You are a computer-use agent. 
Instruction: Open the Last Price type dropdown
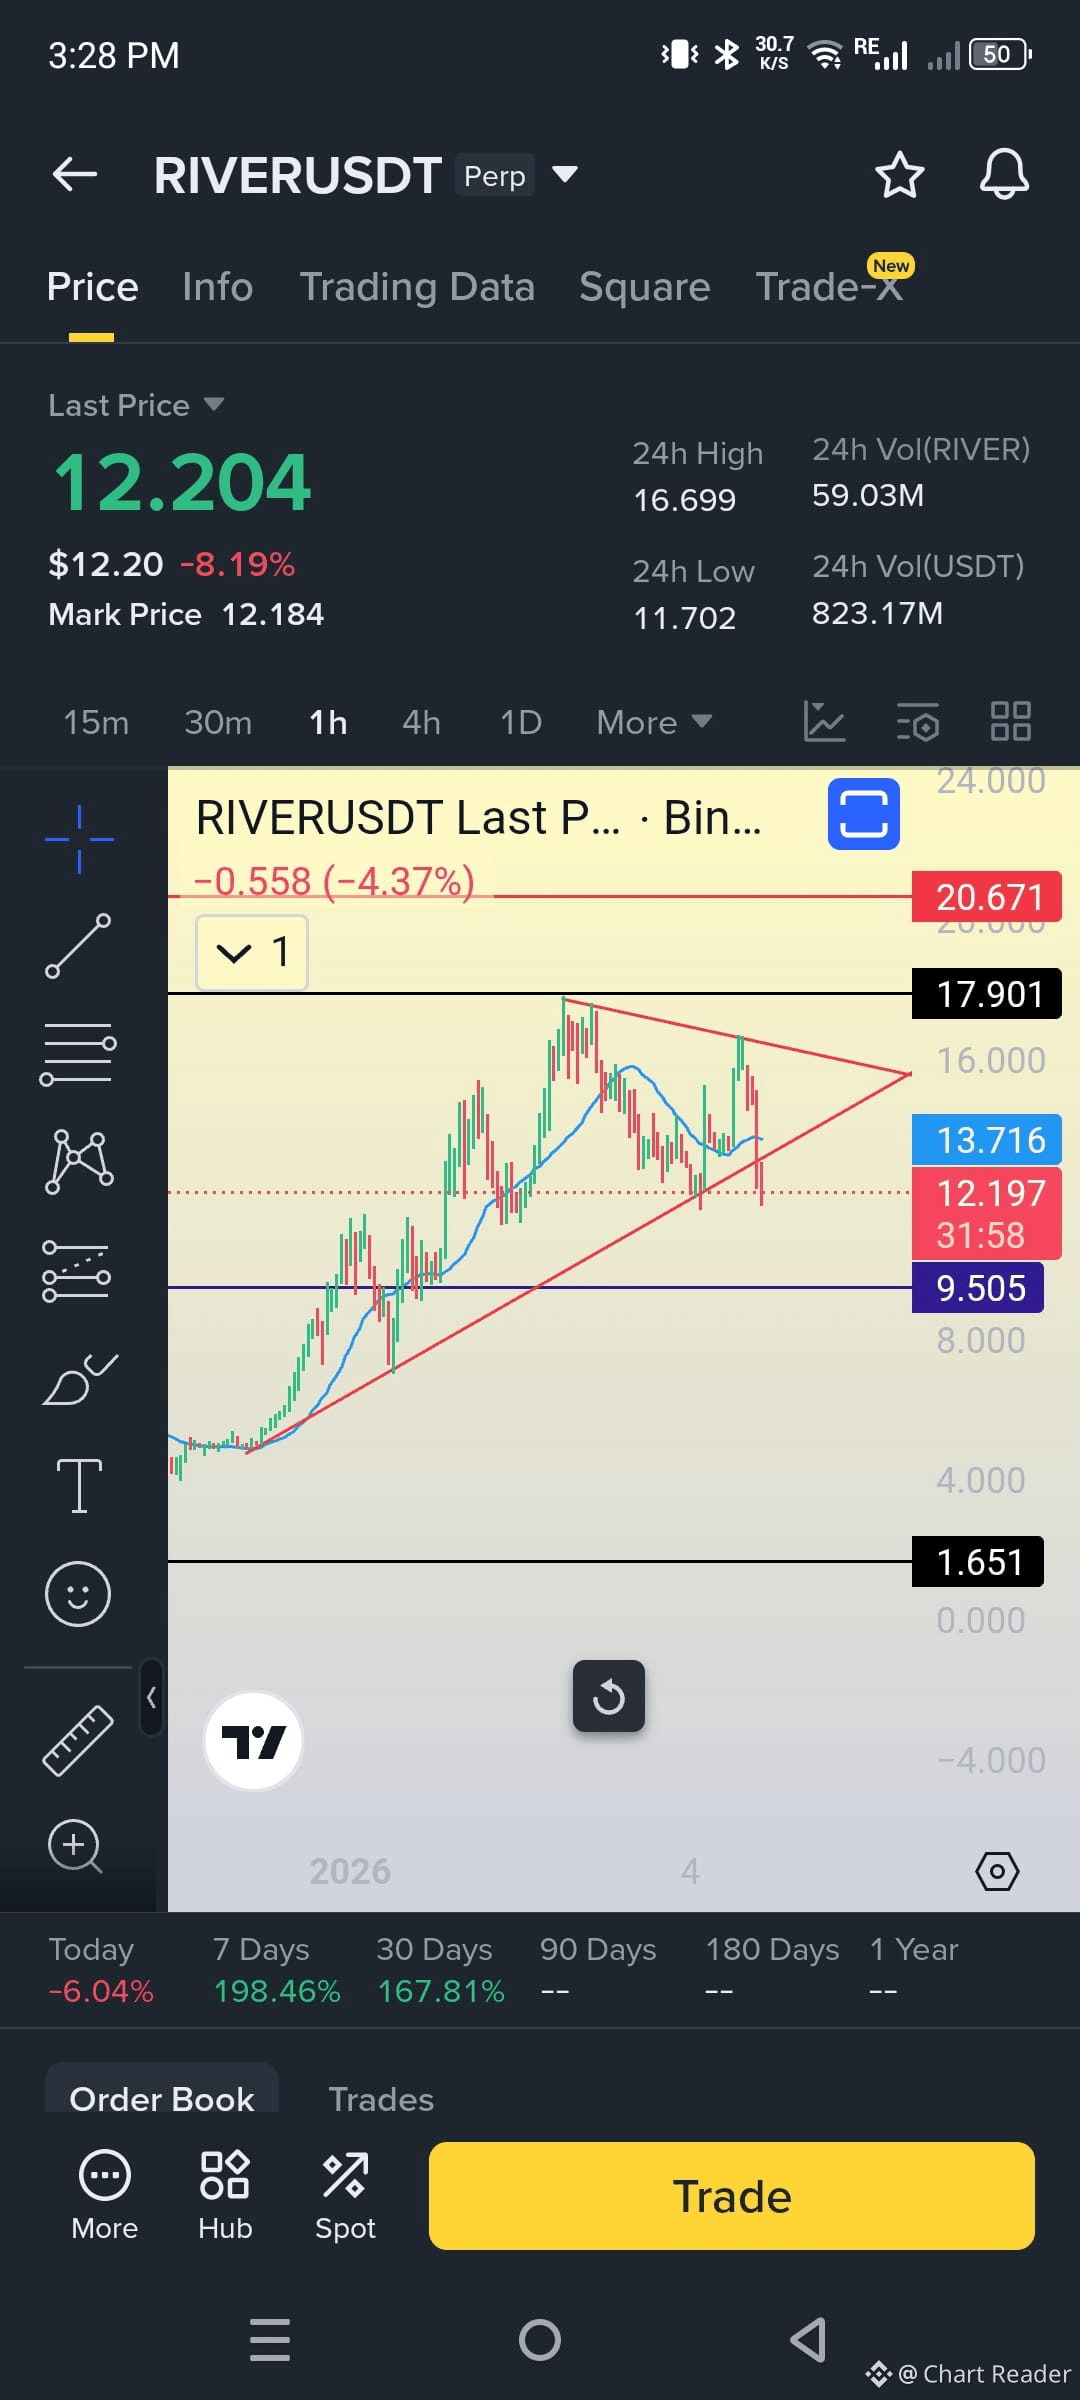136,405
